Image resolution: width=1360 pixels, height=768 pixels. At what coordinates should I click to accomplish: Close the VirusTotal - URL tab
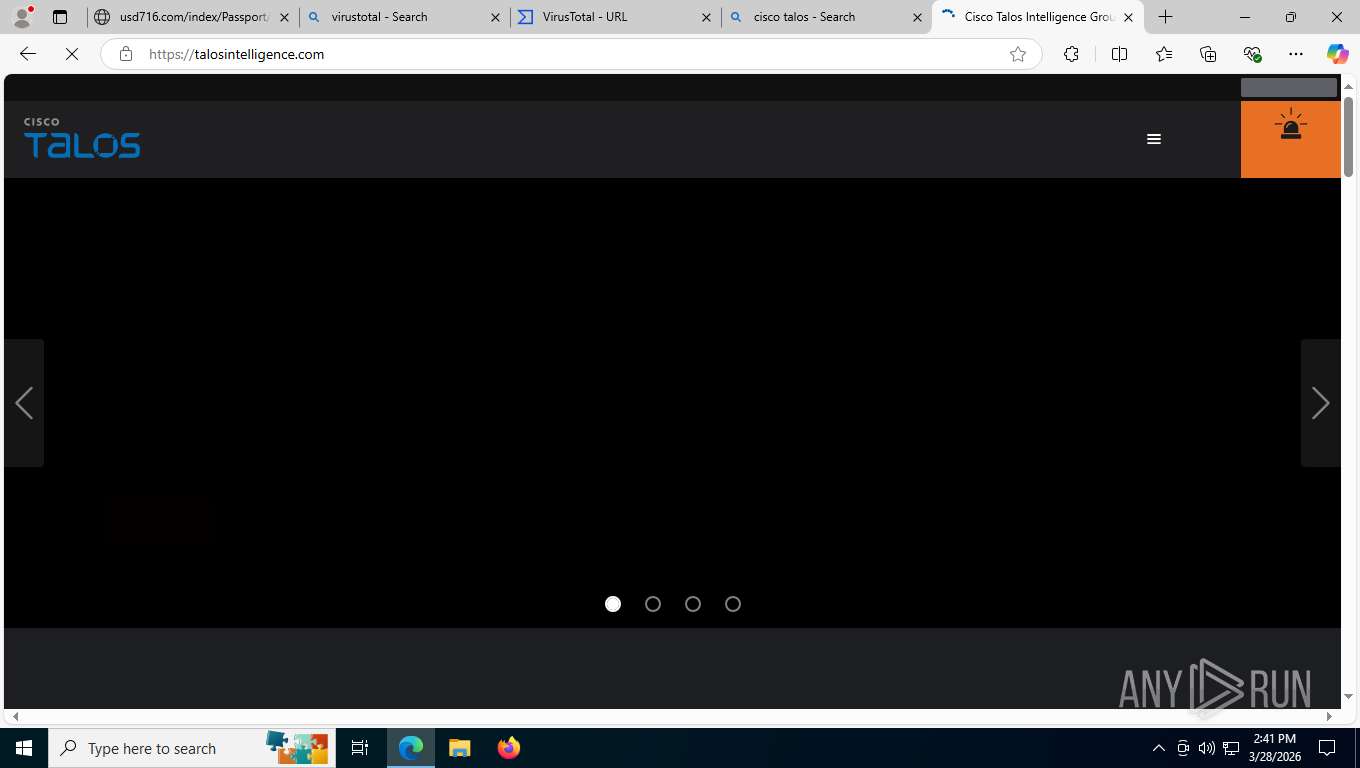(707, 17)
